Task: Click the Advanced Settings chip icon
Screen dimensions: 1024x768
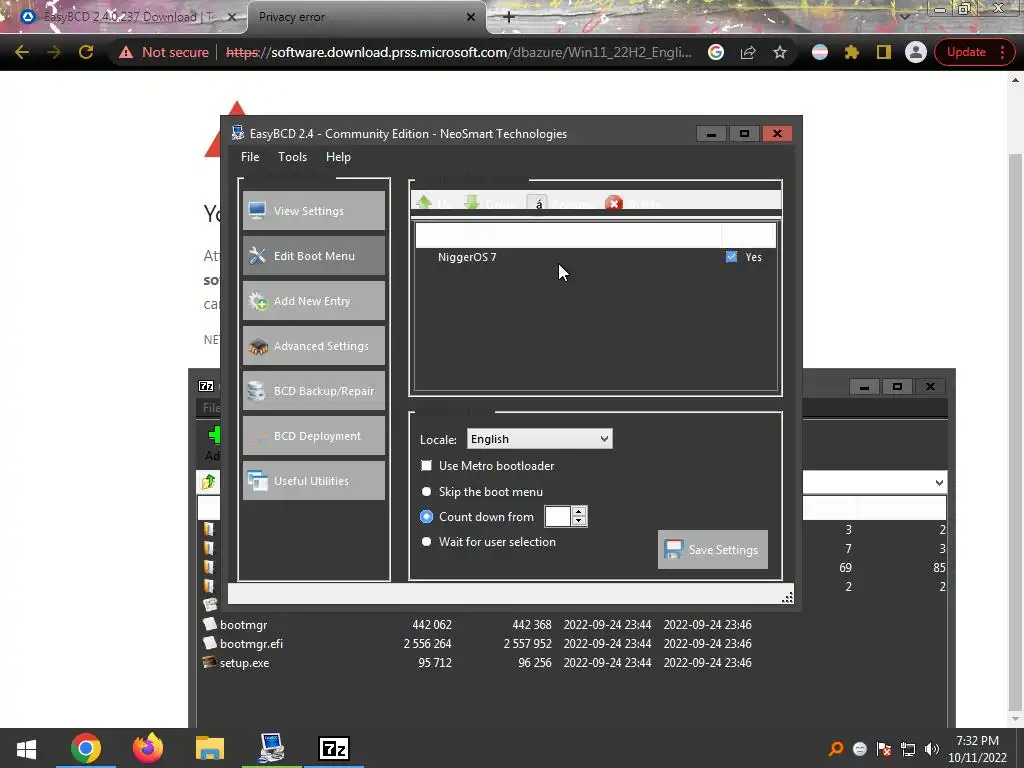Action: 257,346
